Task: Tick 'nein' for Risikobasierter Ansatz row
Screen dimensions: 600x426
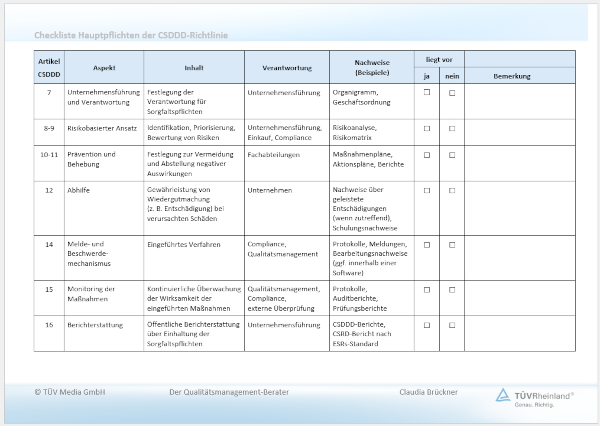Action: pos(452,128)
